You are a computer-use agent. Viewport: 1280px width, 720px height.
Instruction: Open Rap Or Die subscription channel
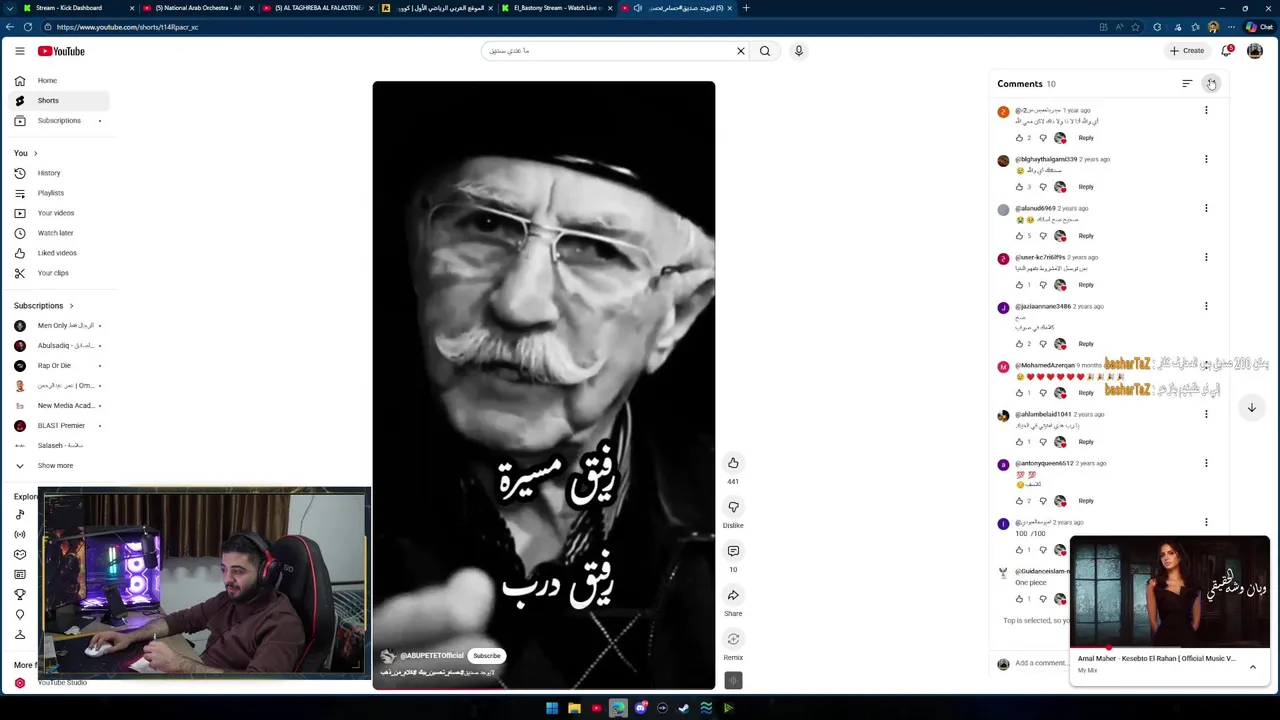[x=59, y=366]
